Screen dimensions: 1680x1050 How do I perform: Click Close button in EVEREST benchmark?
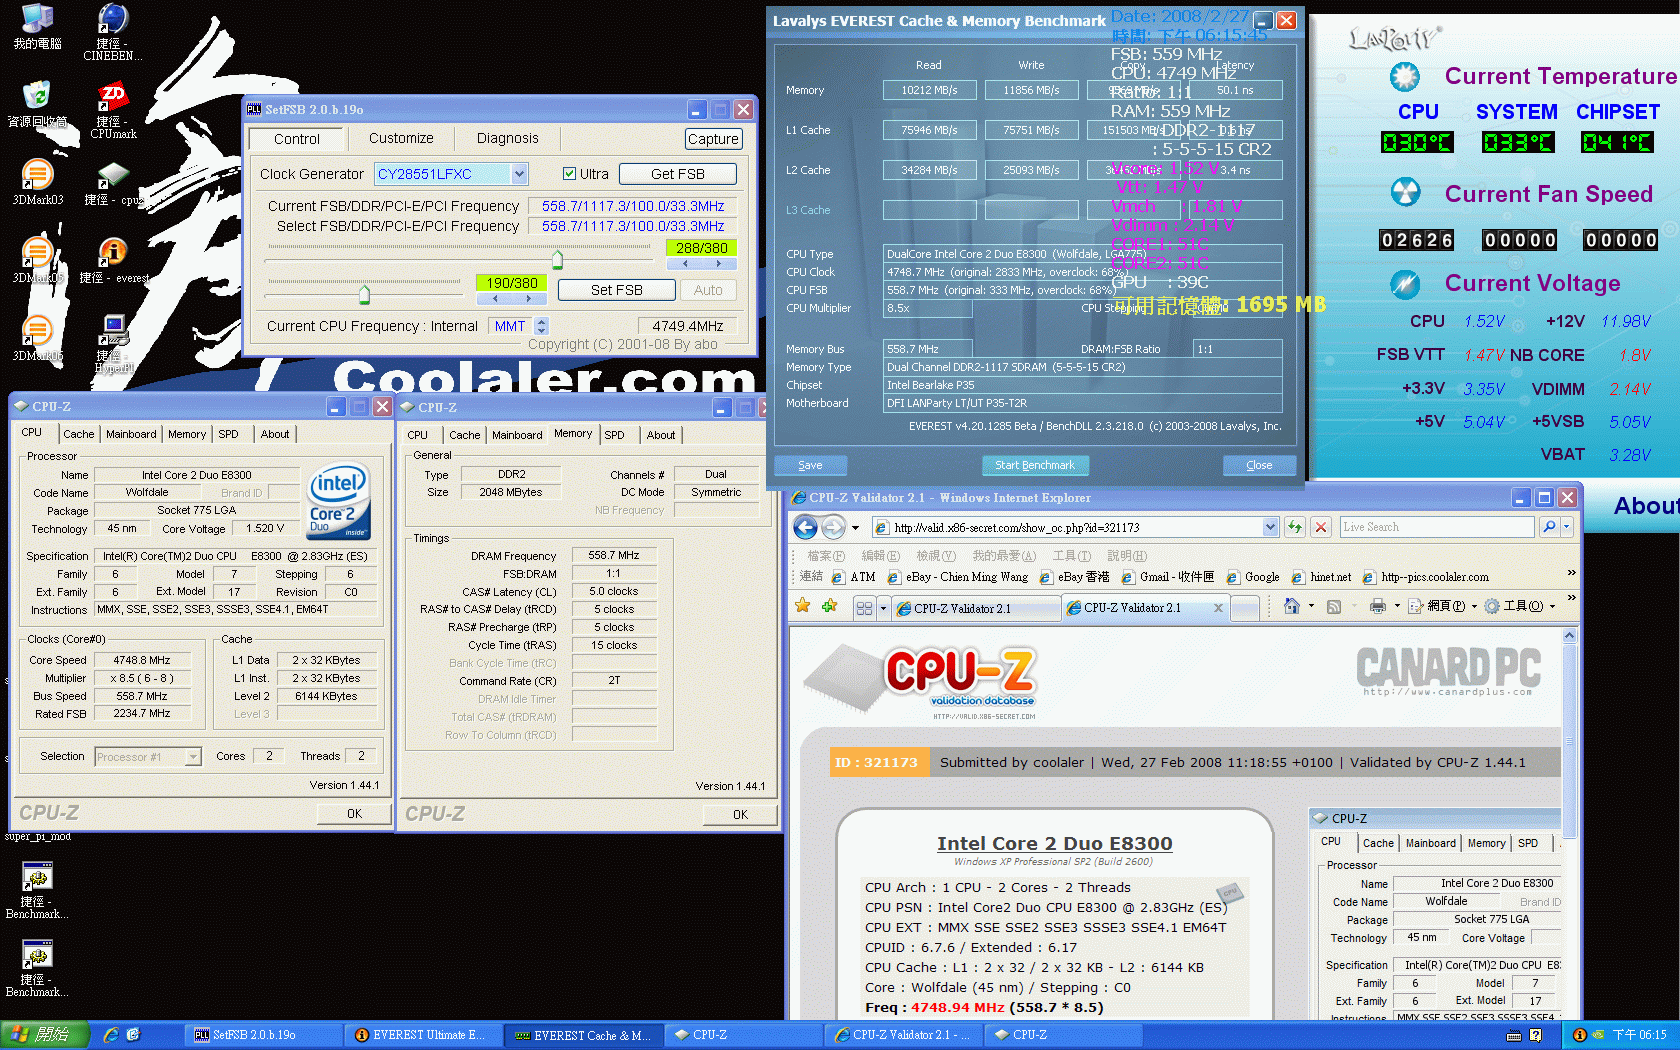pos(1259,465)
